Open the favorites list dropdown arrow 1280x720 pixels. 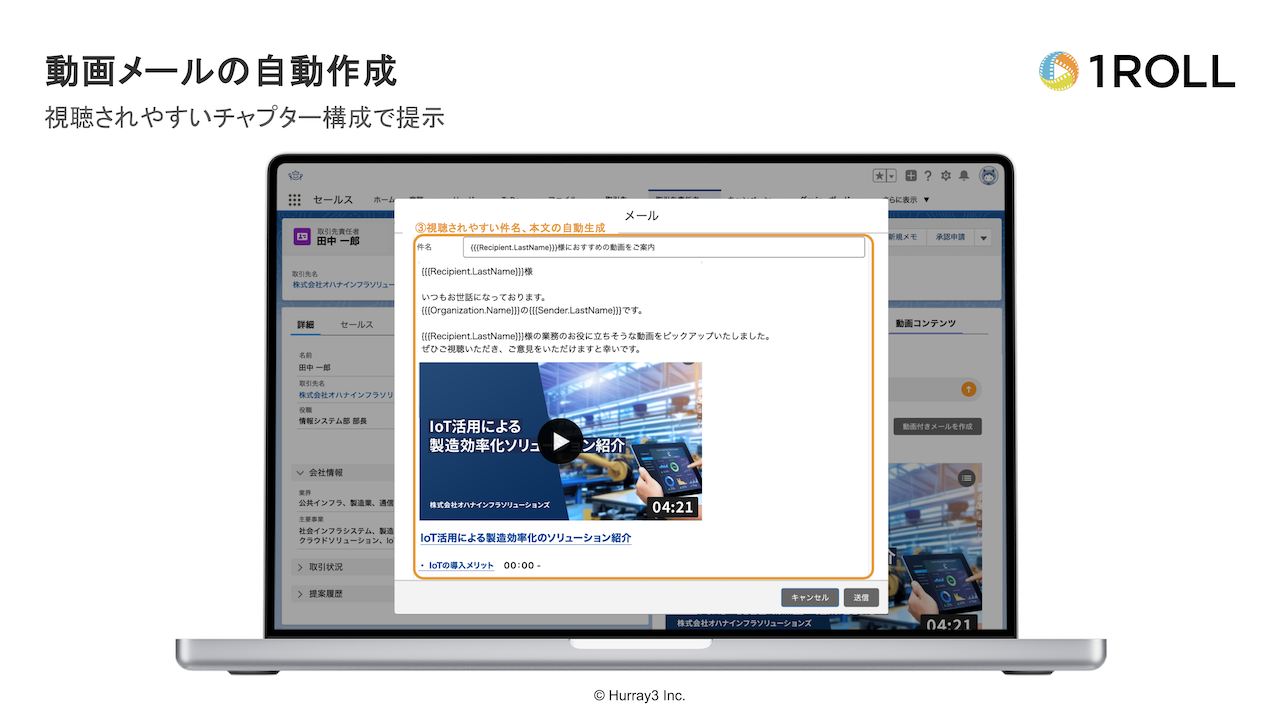[891, 175]
